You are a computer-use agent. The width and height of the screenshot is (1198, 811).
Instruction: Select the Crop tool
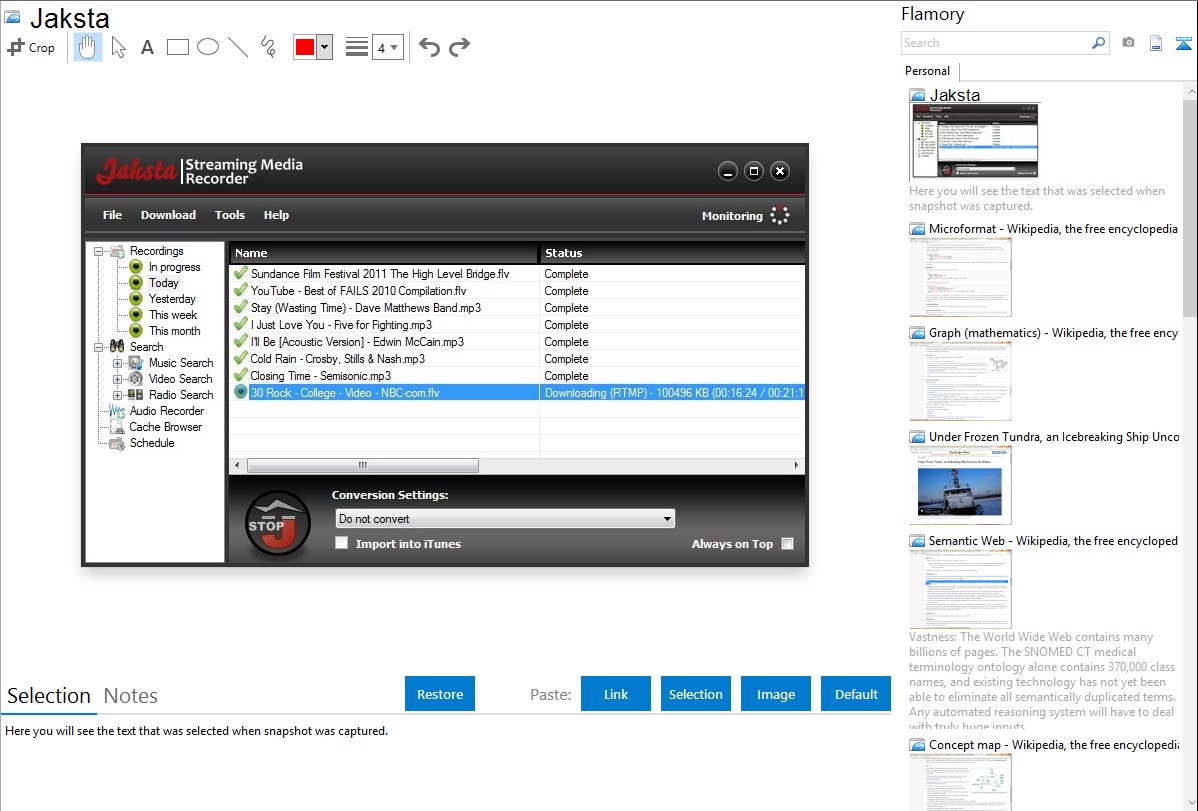(31, 47)
